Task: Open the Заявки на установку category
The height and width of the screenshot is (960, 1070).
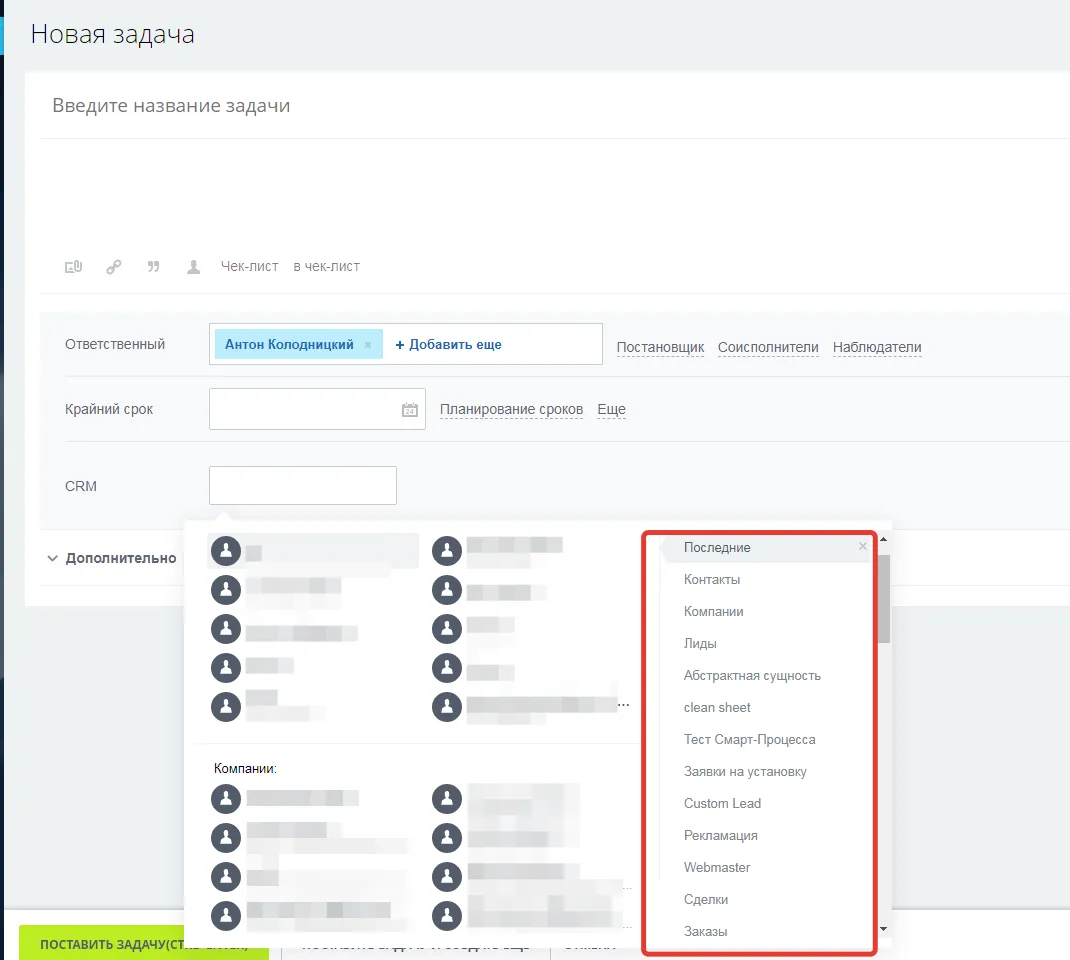Action: [745, 772]
